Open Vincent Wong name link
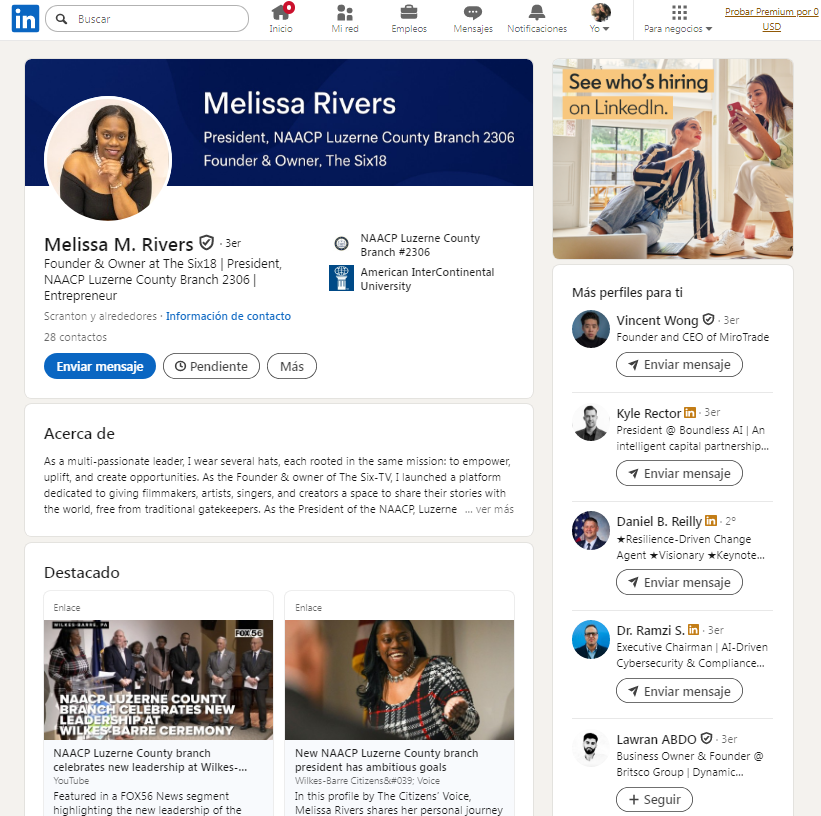The width and height of the screenshot is (821, 816). pos(657,320)
